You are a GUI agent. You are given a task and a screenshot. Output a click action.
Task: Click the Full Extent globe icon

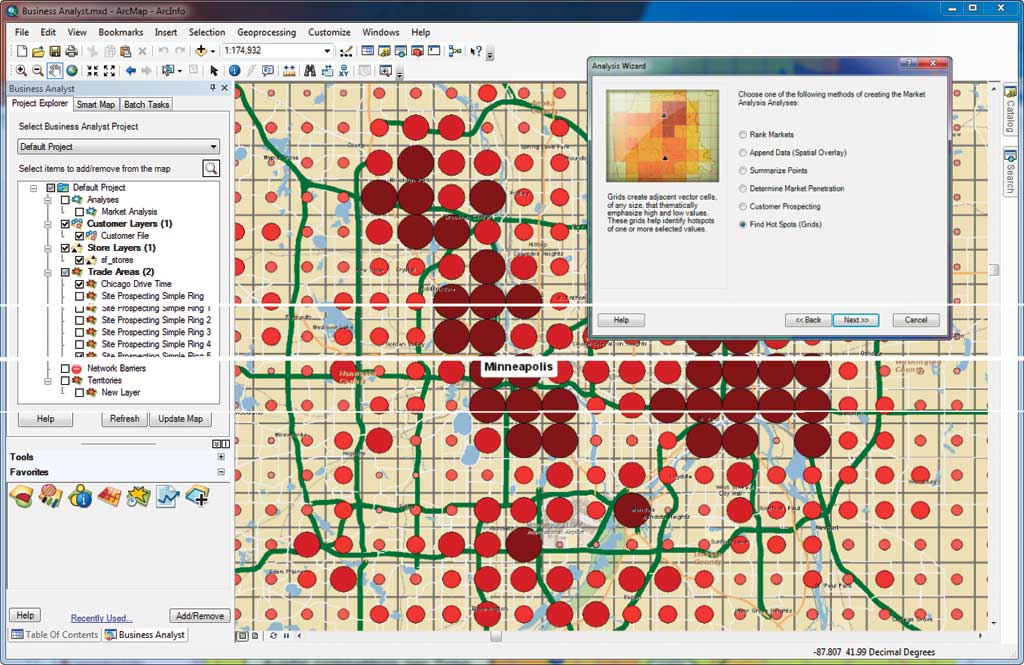click(x=73, y=71)
